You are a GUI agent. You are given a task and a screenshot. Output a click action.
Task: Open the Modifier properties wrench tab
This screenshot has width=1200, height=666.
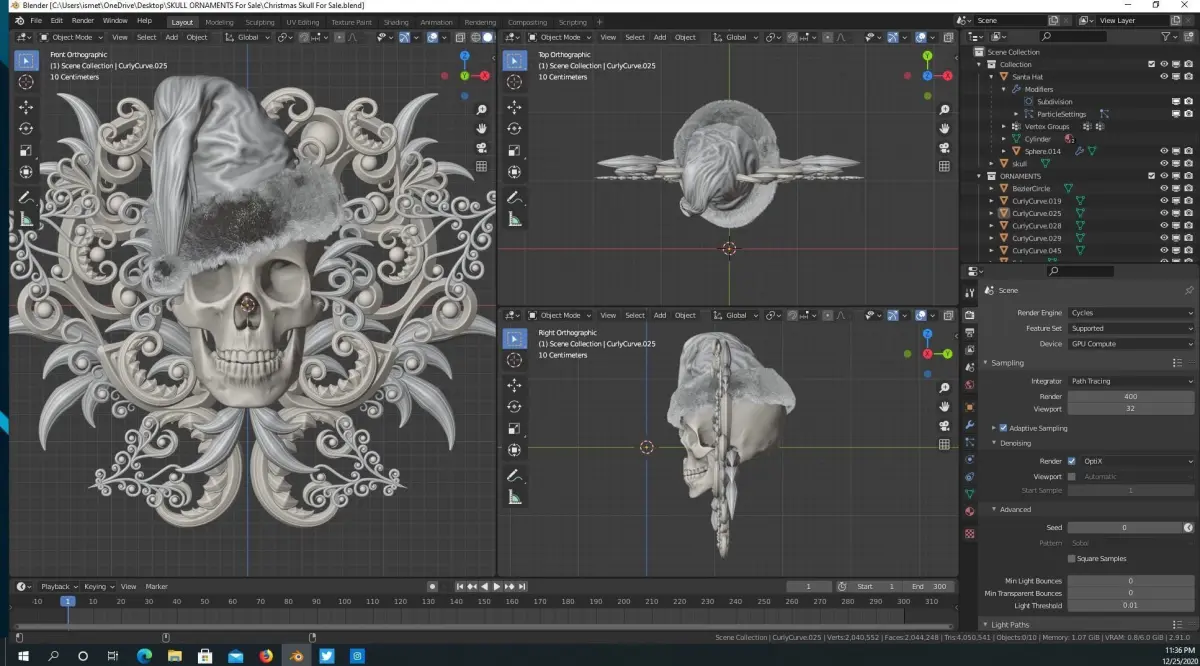(969, 425)
